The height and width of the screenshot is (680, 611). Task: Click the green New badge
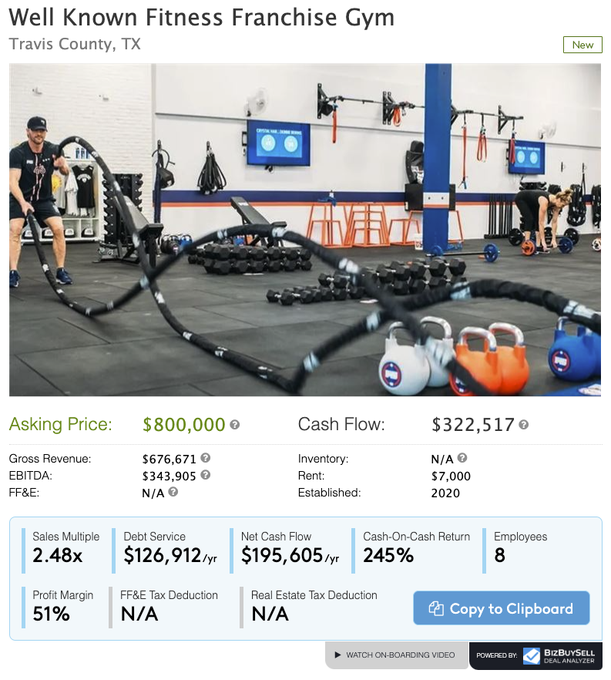coord(582,45)
